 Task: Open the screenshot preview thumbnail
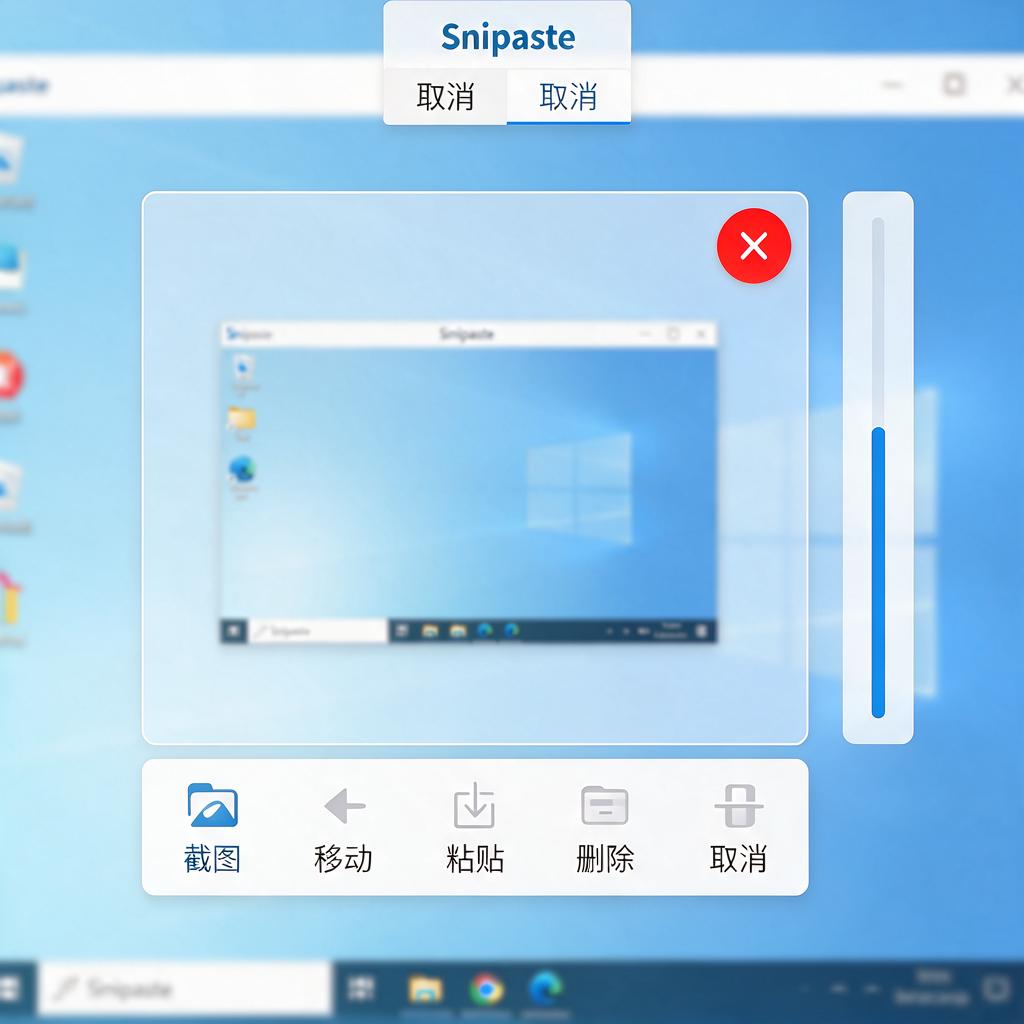pos(468,483)
